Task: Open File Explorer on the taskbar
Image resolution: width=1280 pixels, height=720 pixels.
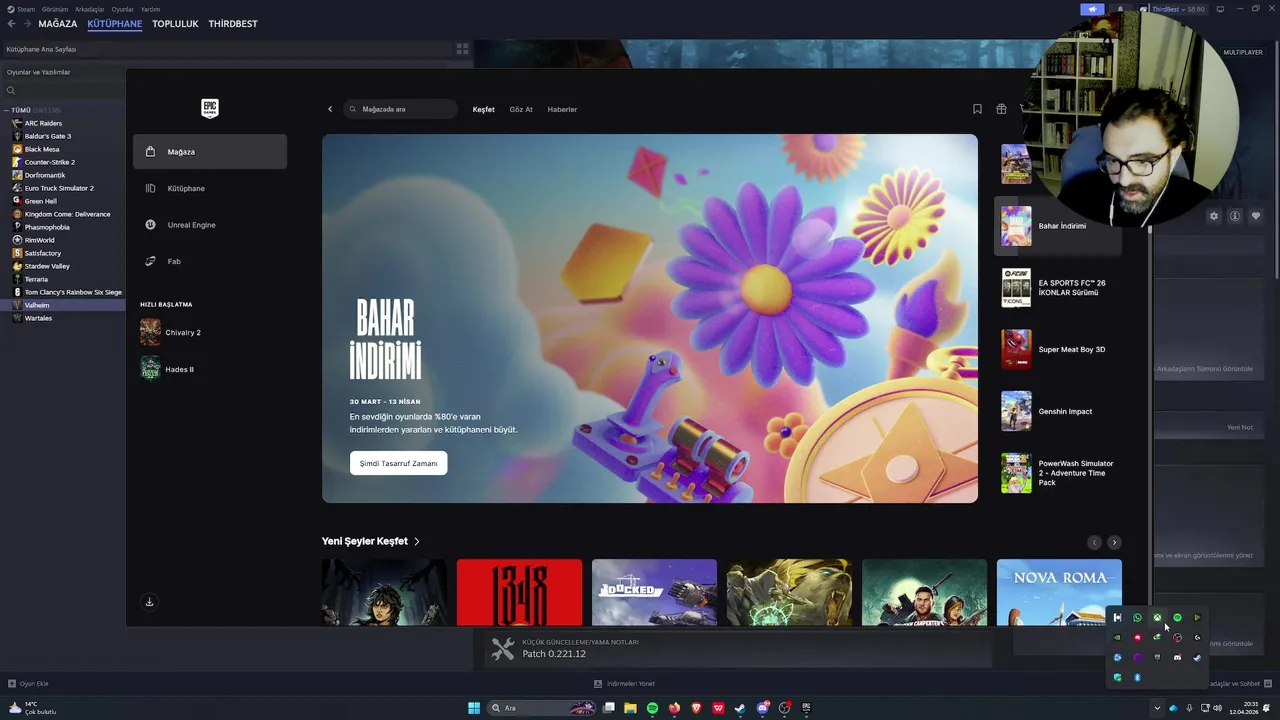Action: [x=630, y=708]
